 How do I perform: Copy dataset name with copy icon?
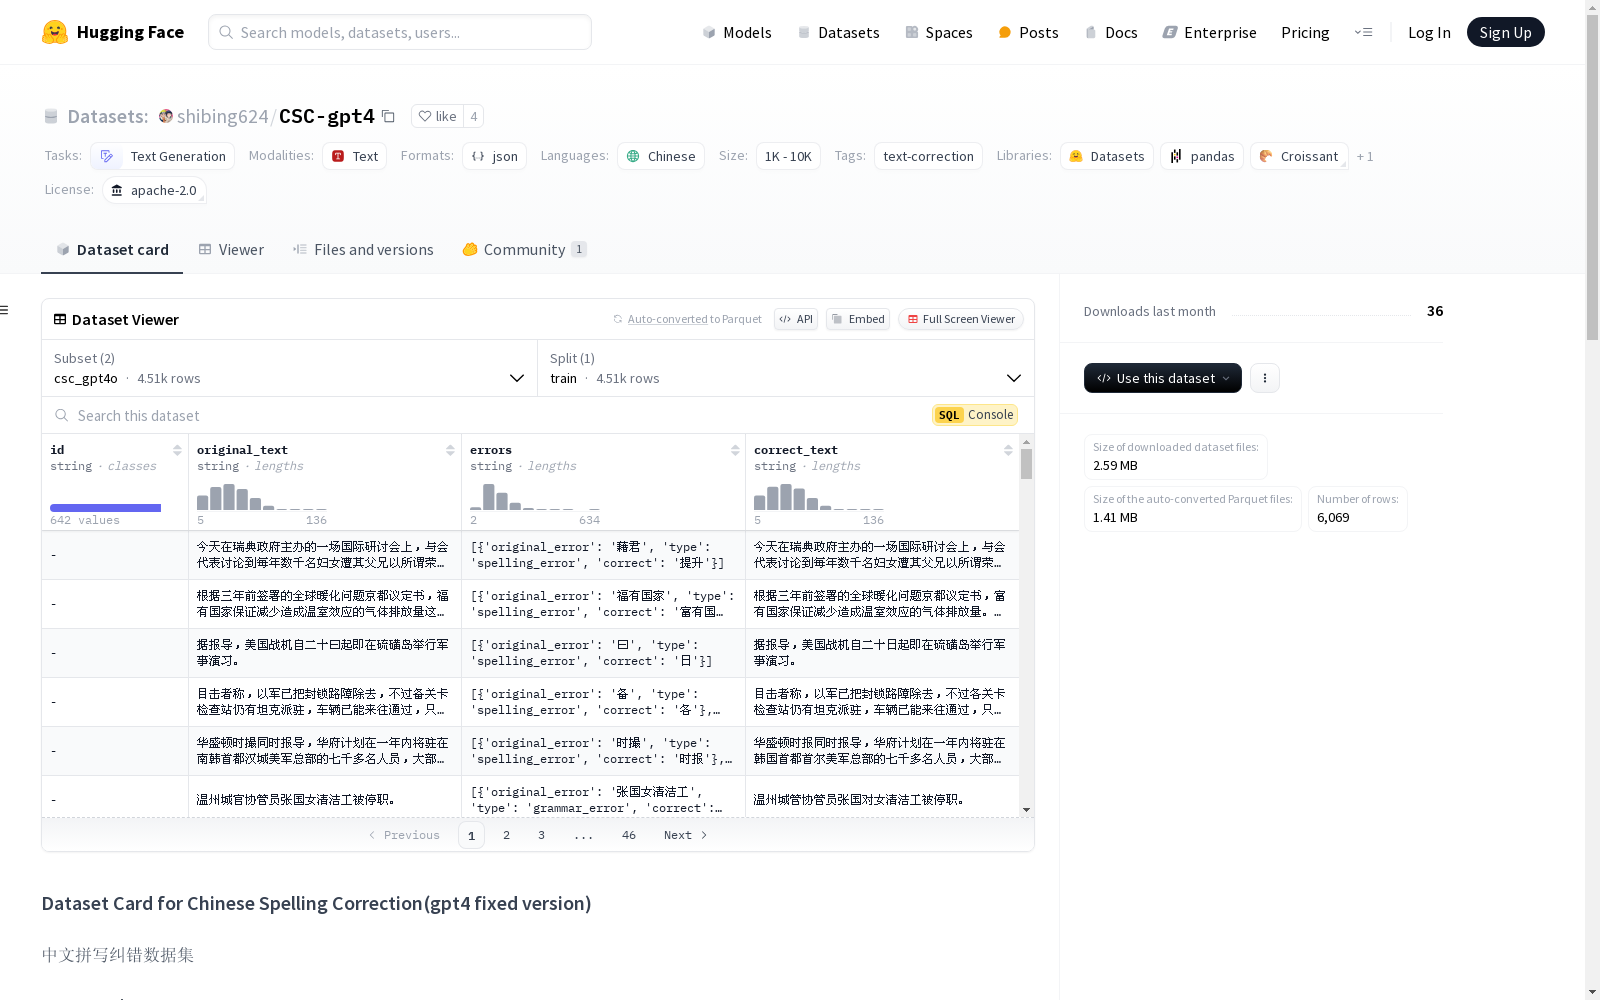388,116
